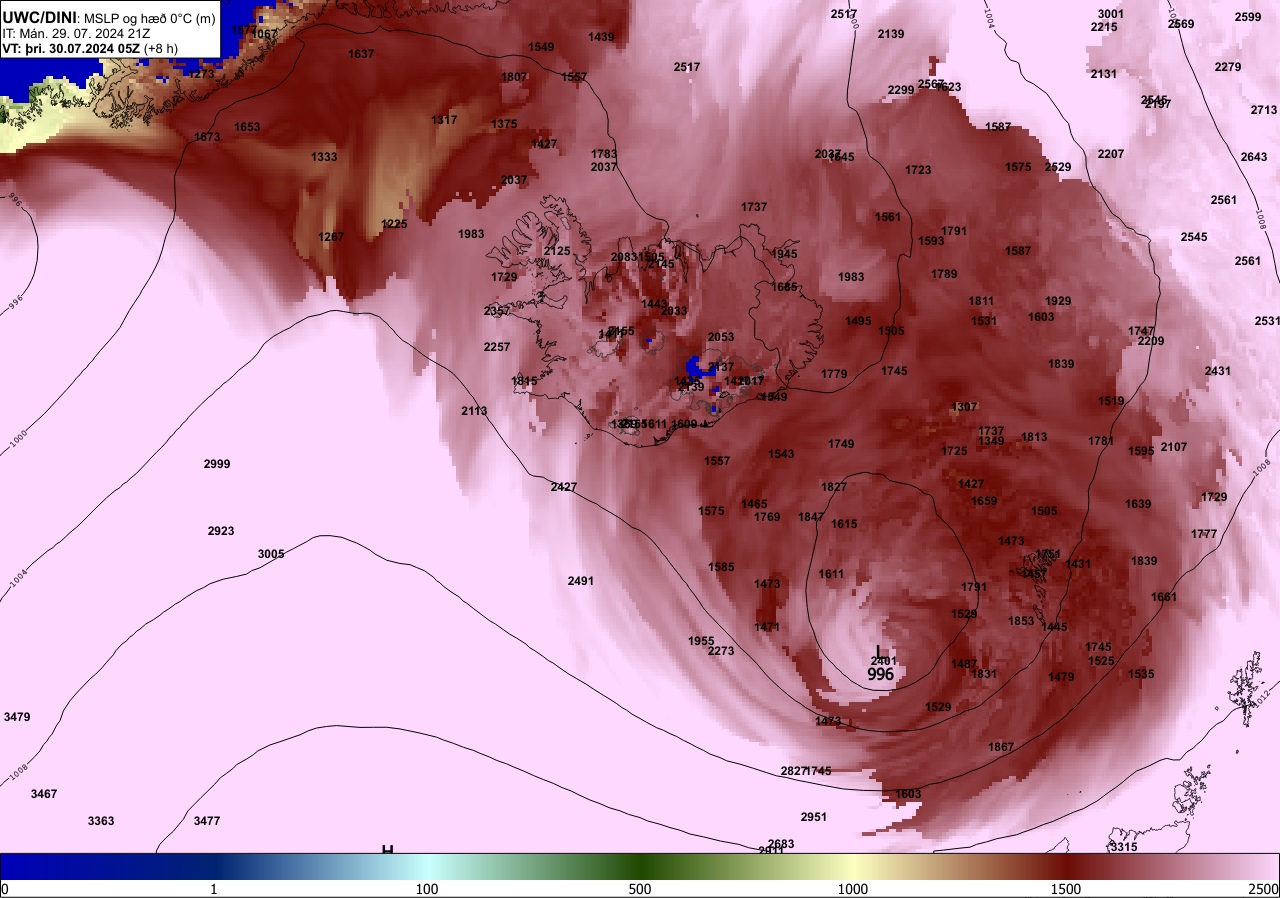Viewport: 1280px width, 898px height.
Task: Click the height value 2713
Action: (x=1264, y=110)
